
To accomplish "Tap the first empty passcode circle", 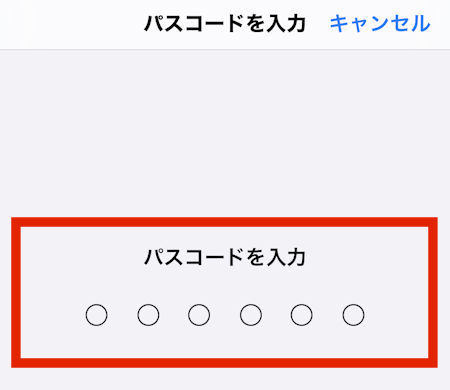I will (x=96, y=315).
